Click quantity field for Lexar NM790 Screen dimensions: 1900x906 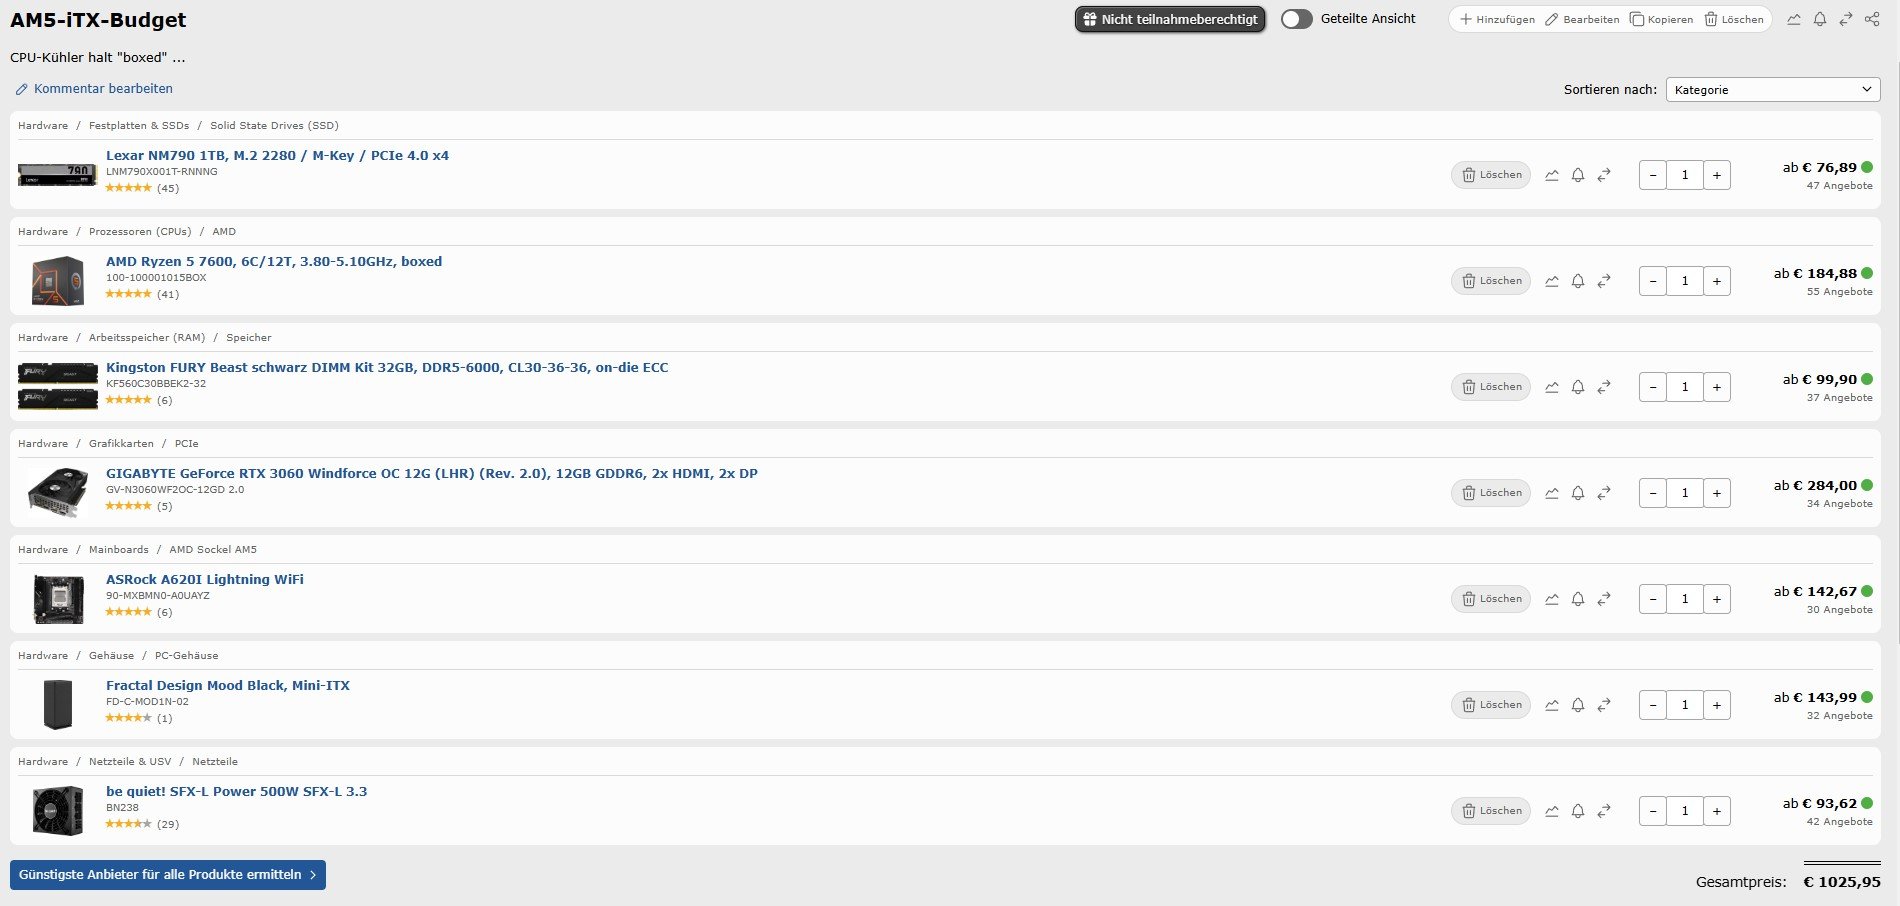coord(1685,175)
